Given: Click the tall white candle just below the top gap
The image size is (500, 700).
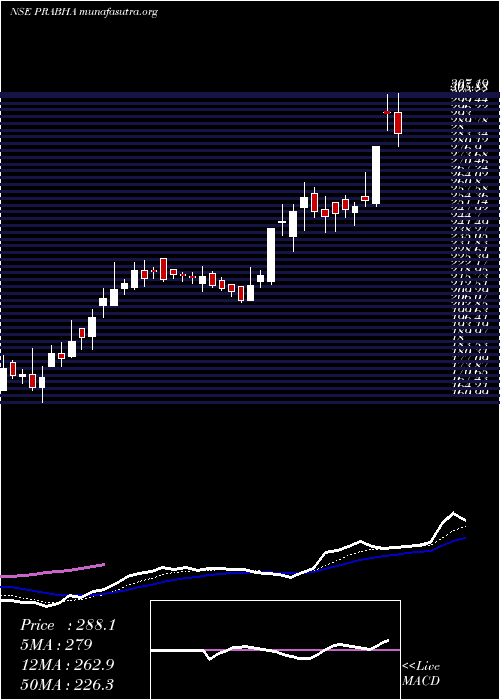Looking at the screenshot, I should pyautogui.click(x=376, y=175).
